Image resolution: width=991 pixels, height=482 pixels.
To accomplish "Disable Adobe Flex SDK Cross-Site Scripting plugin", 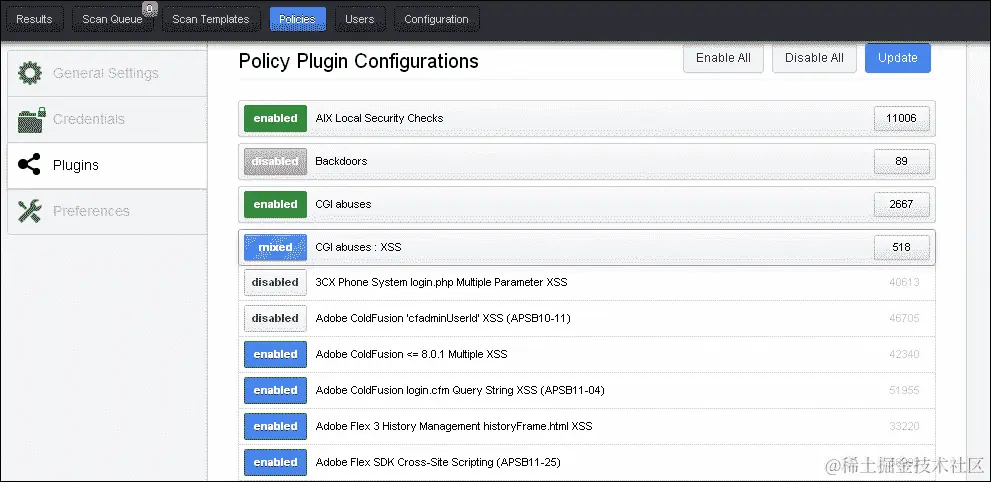I will [x=276, y=462].
